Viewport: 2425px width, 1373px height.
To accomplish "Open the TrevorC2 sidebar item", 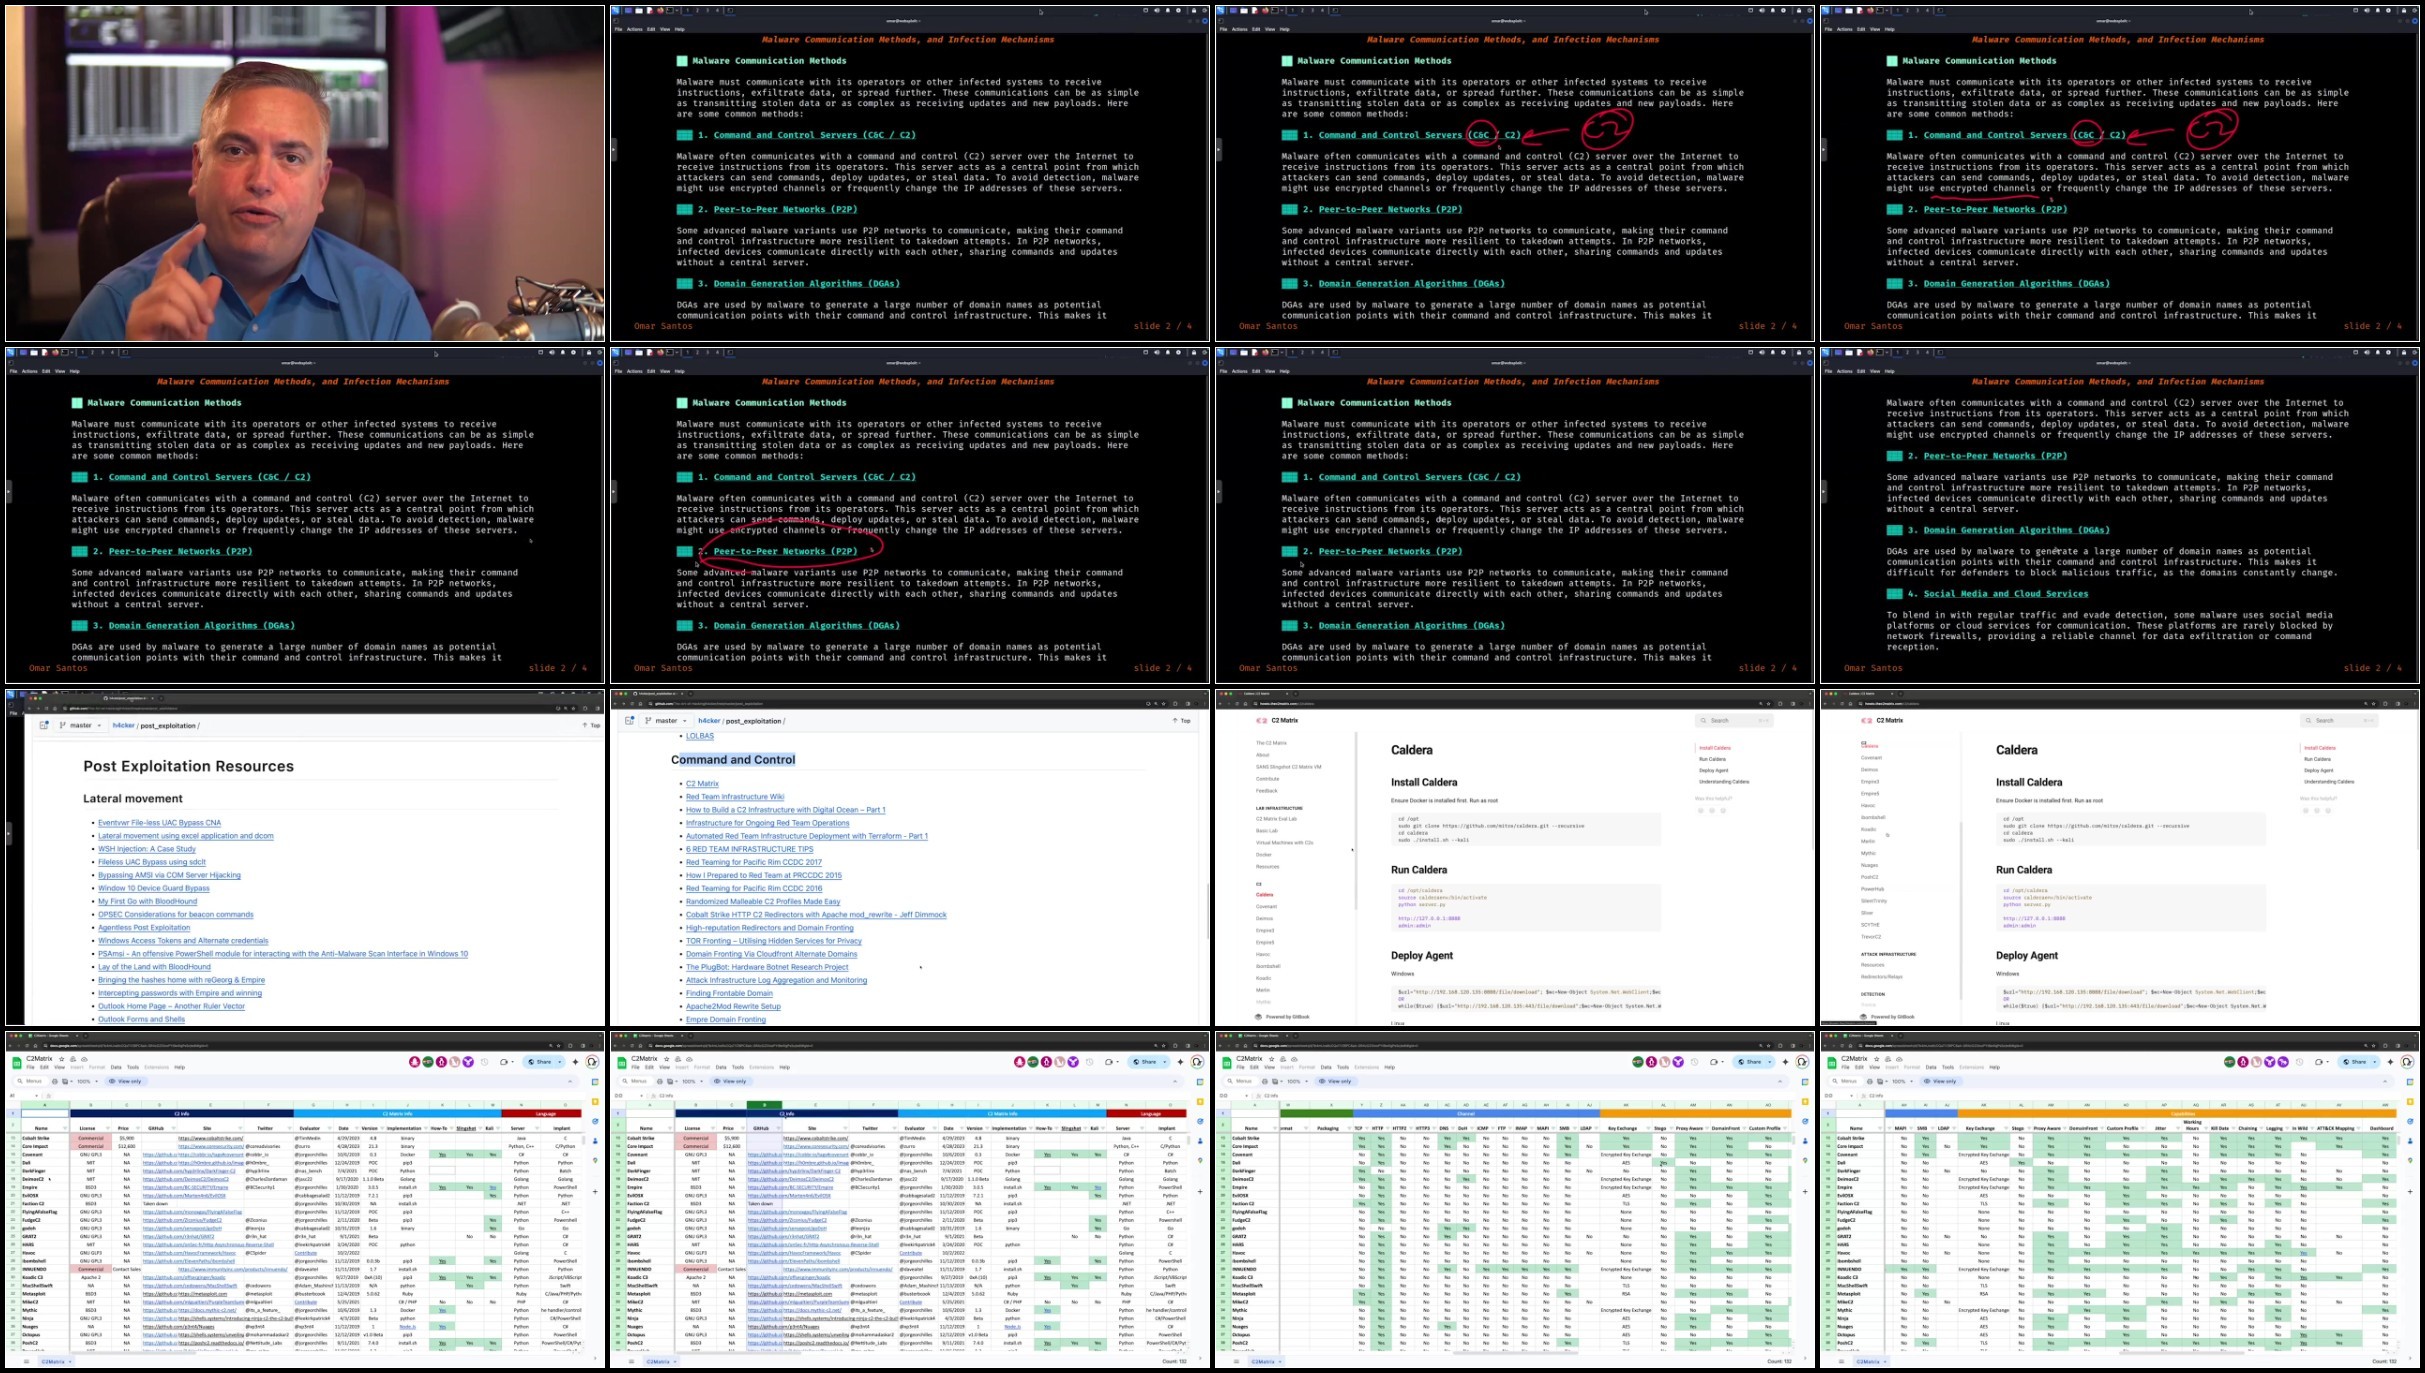I will (x=1871, y=937).
